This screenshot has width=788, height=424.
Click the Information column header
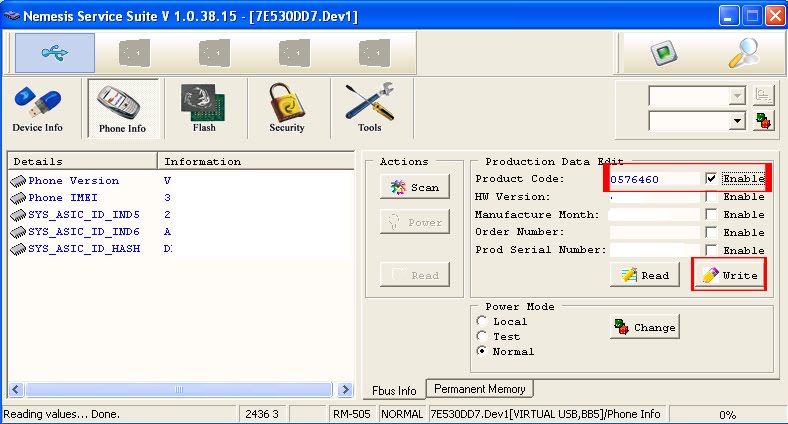[x=256, y=161]
